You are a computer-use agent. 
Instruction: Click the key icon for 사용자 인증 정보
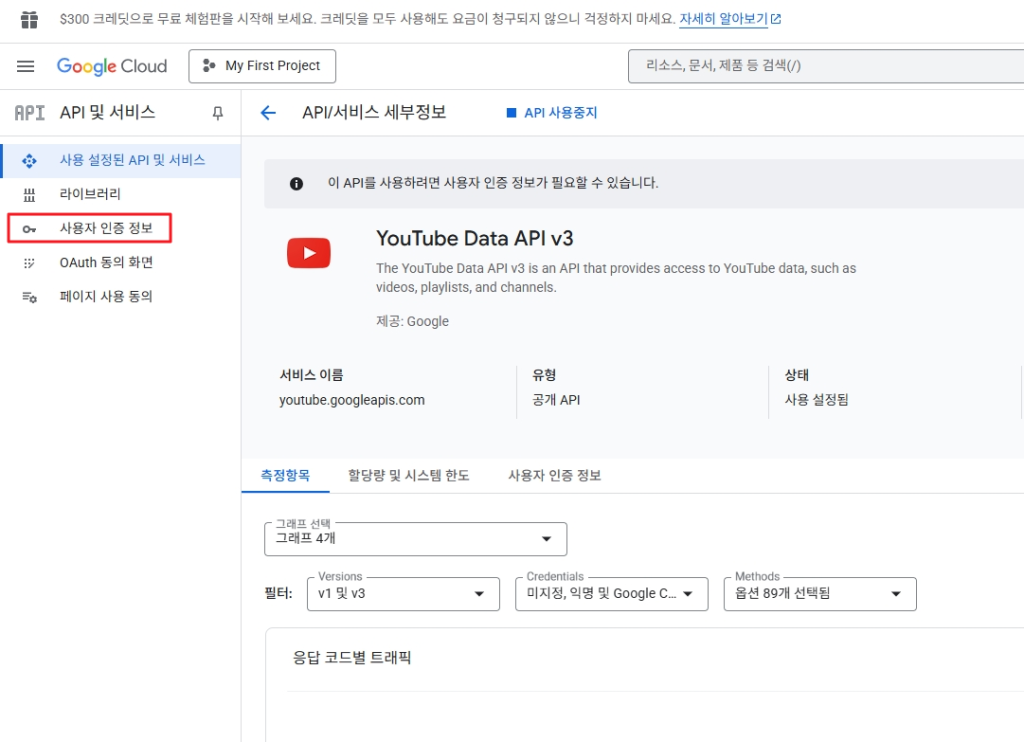pos(29,229)
